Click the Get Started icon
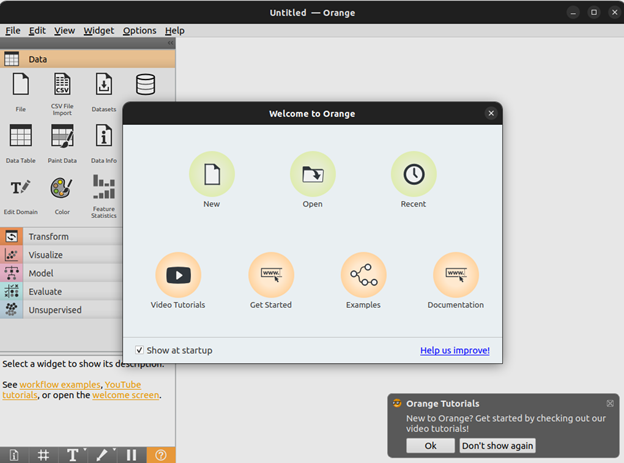 click(x=271, y=275)
